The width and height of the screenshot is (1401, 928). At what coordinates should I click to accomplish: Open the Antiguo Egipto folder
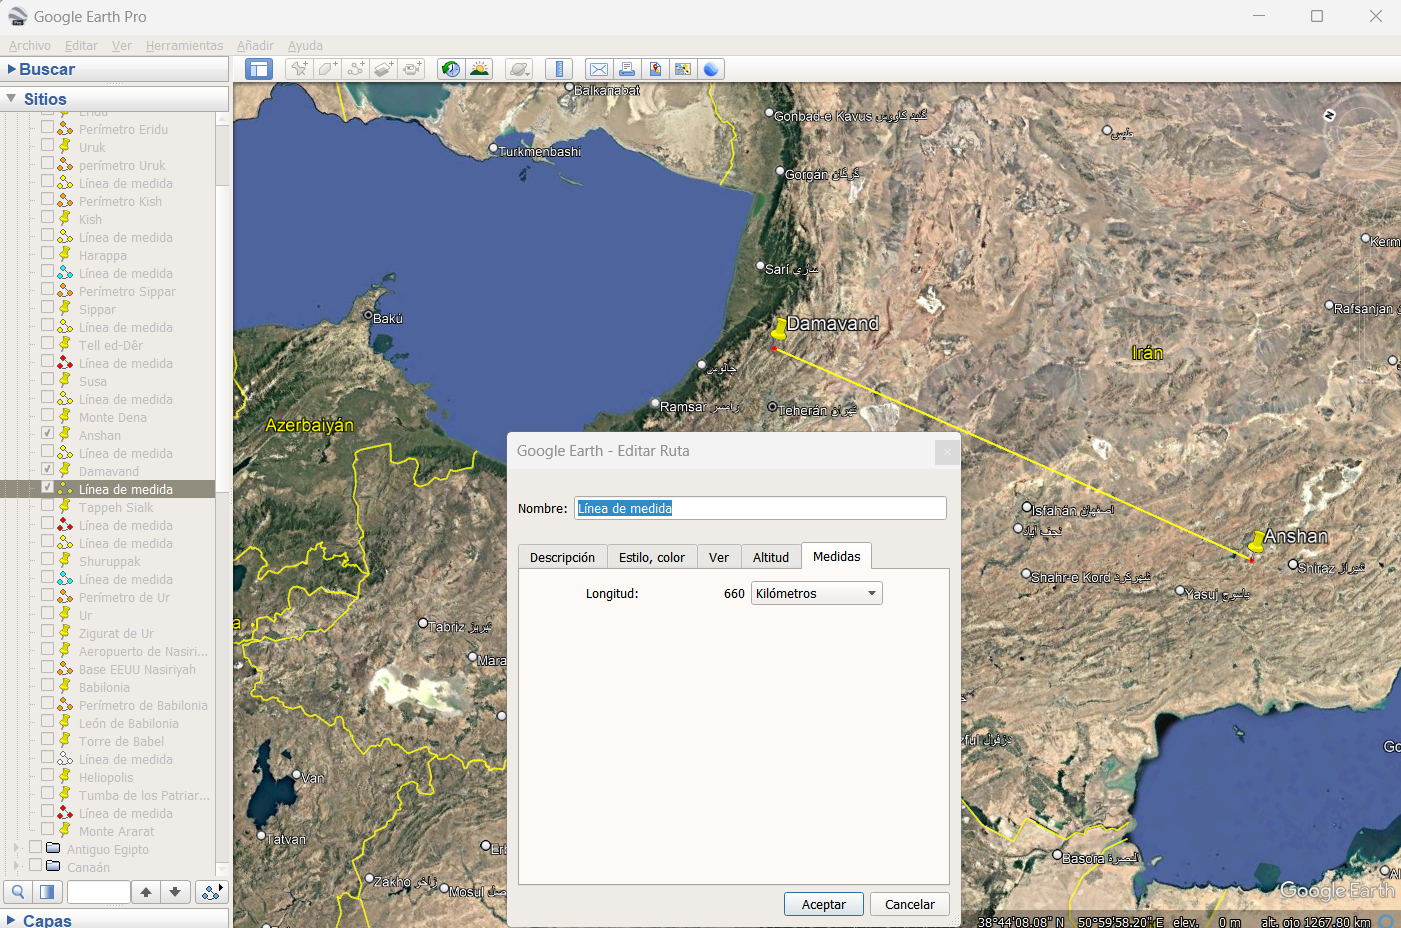[x=108, y=849]
